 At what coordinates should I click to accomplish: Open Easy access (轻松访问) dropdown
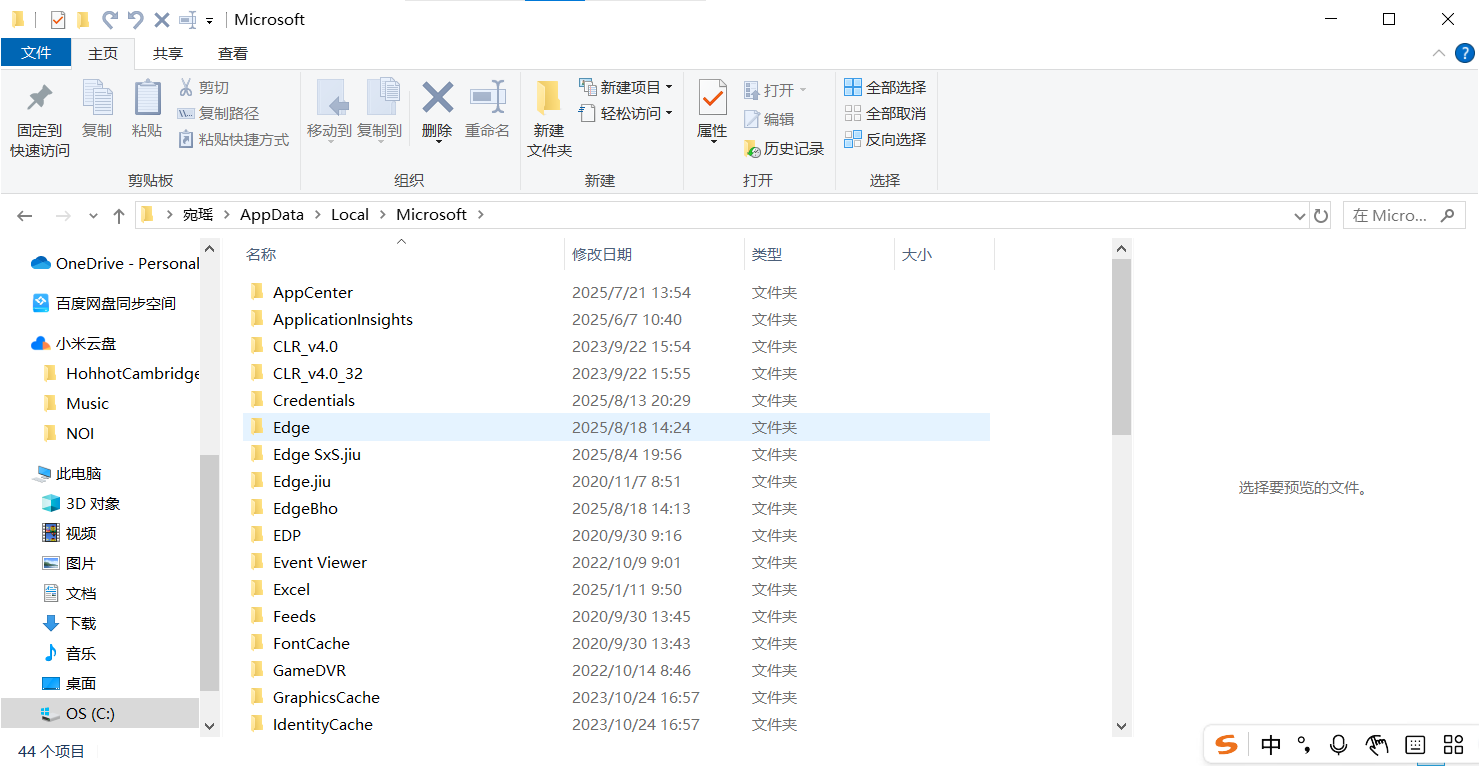(x=626, y=114)
